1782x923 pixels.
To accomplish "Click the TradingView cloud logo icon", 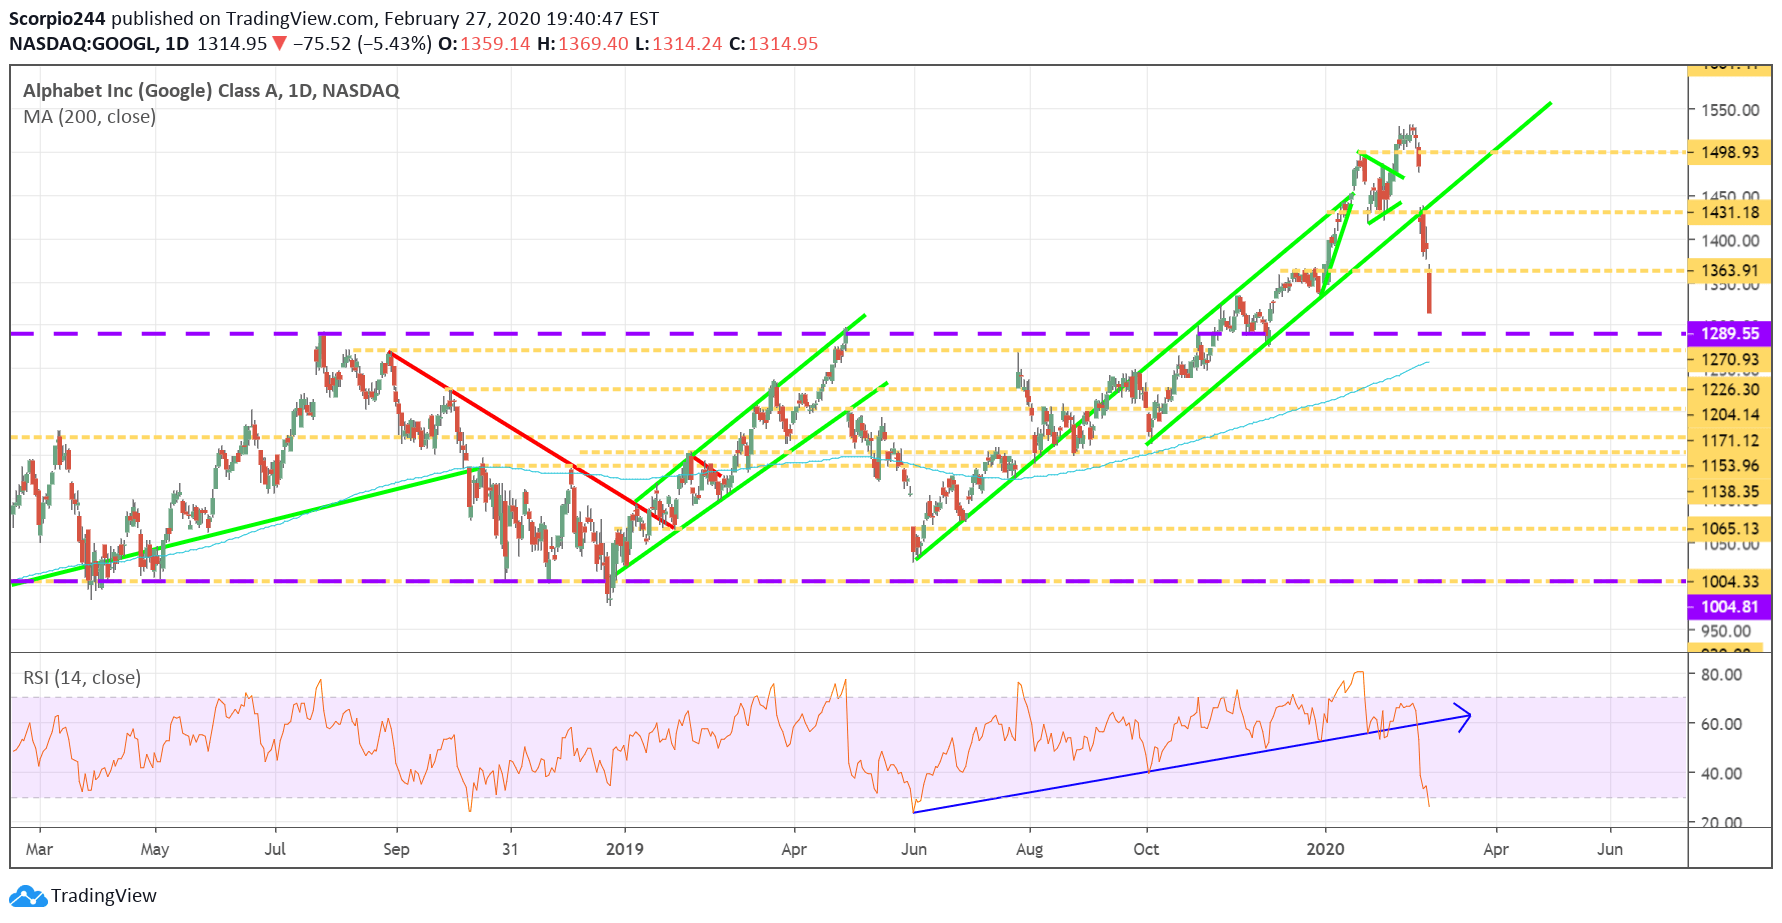I will pyautogui.click(x=28, y=896).
